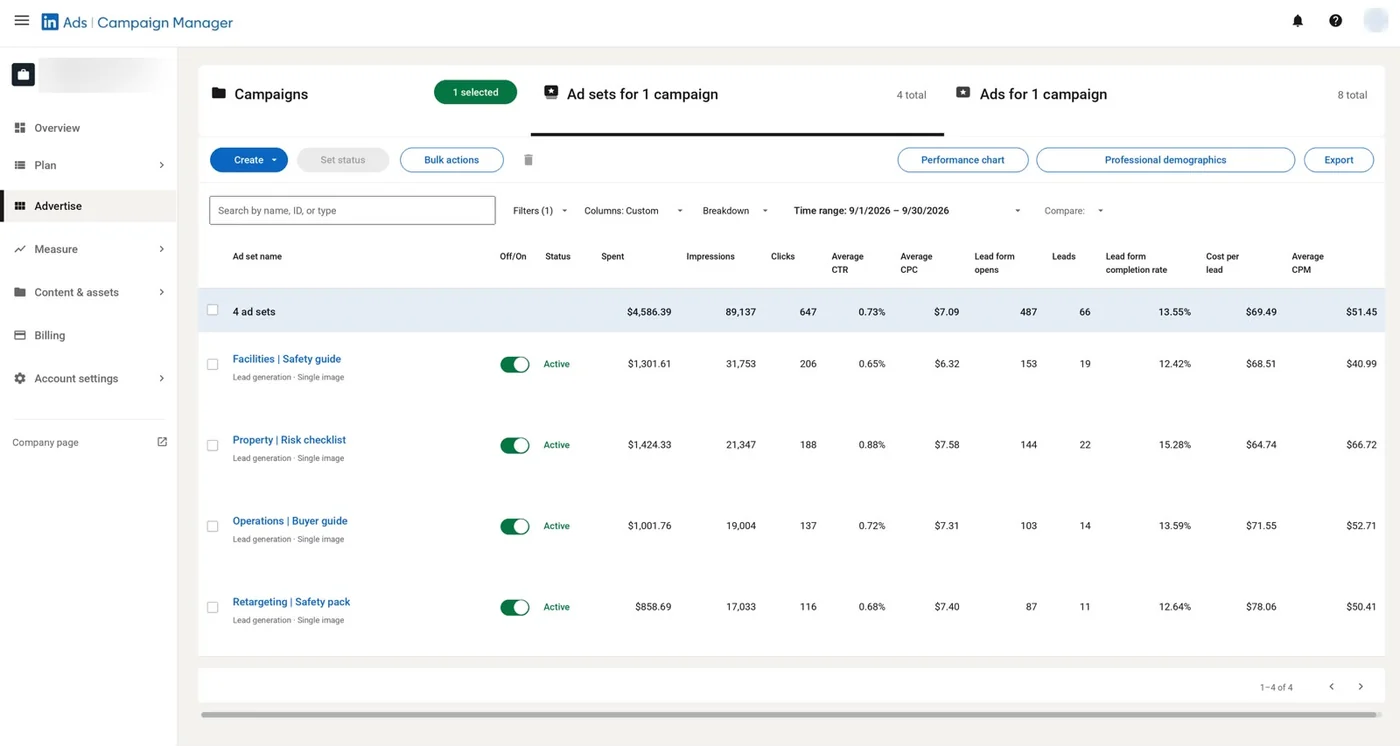Image resolution: width=1400 pixels, height=746 pixels.
Task: Click the Billing card icon
Action: pyautogui.click(x=20, y=335)
